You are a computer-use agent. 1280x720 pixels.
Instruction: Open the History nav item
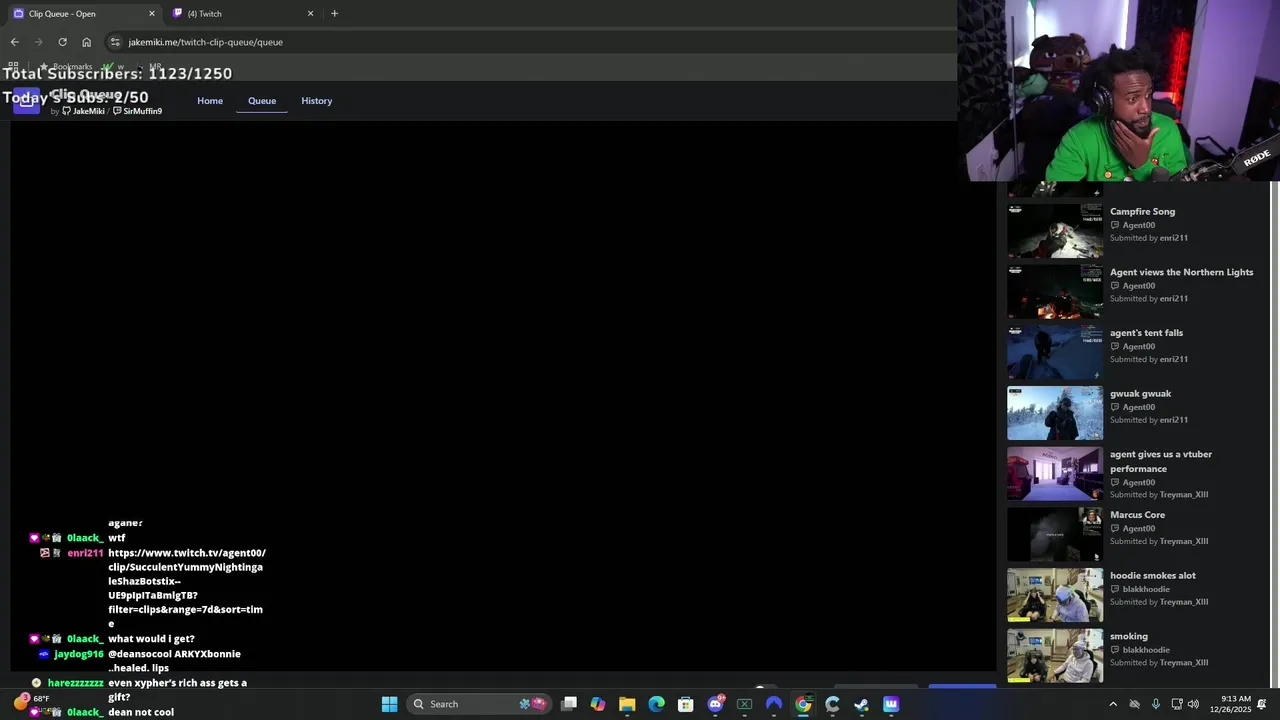click(x=317, y=101)
